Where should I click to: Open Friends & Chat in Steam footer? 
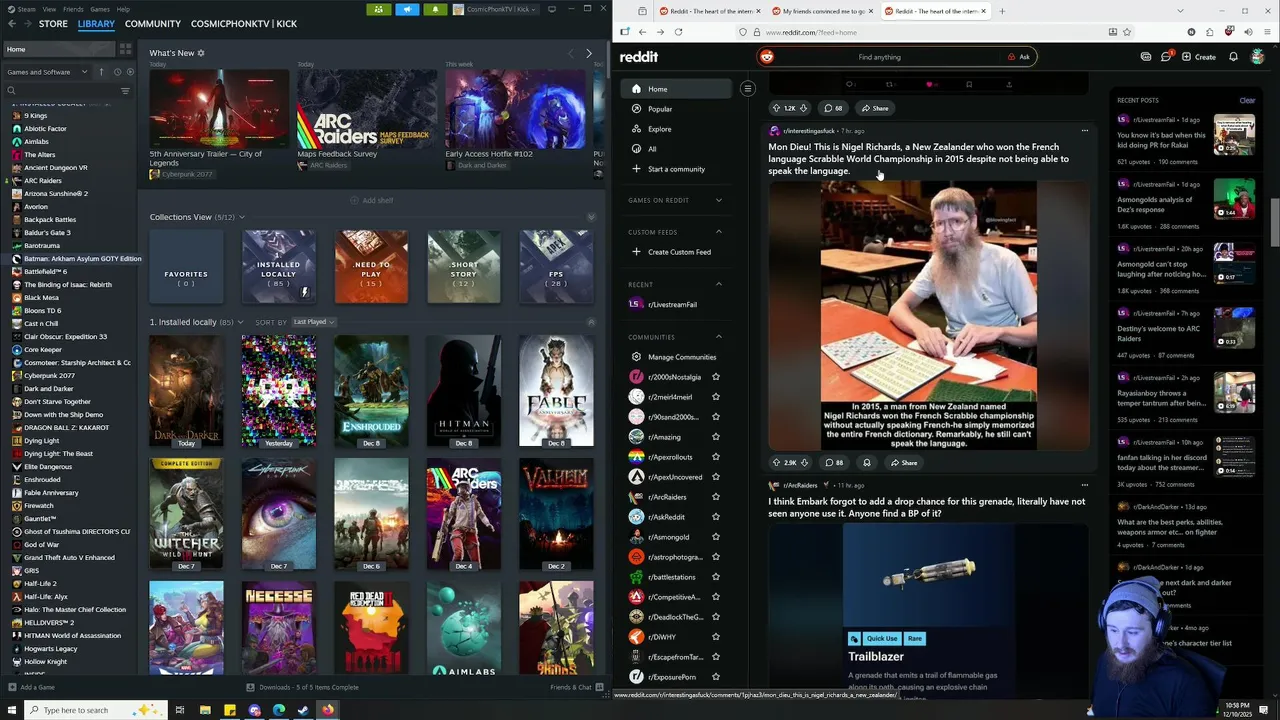(575, 687)
